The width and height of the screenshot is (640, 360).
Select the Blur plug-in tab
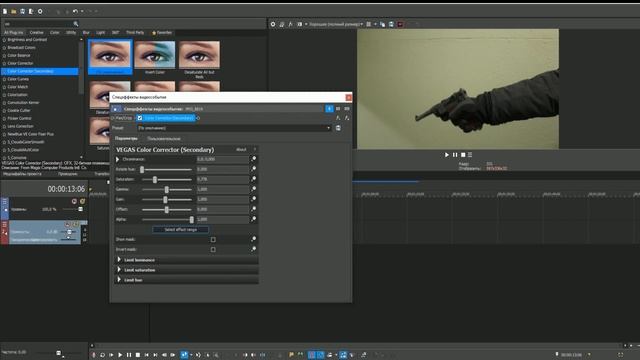point(86,32)
